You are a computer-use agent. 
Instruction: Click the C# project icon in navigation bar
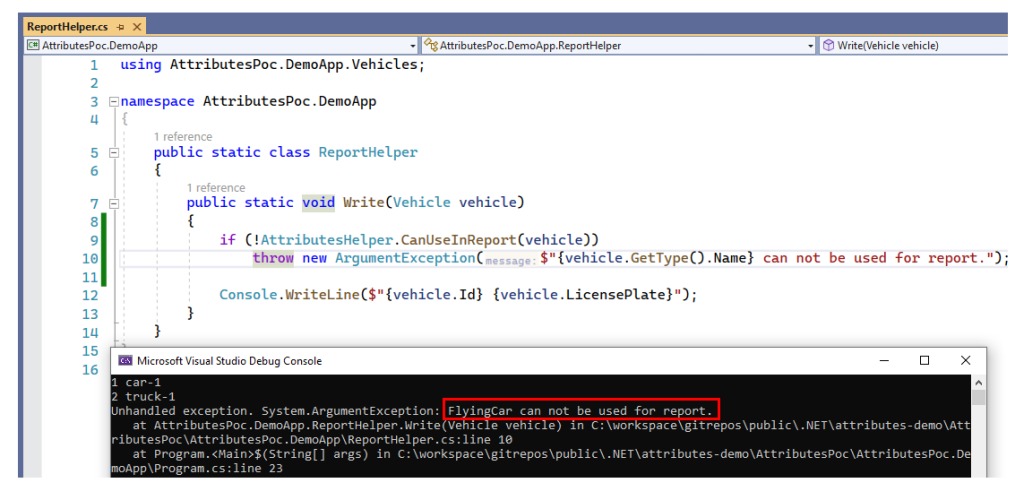click(33, 46)
